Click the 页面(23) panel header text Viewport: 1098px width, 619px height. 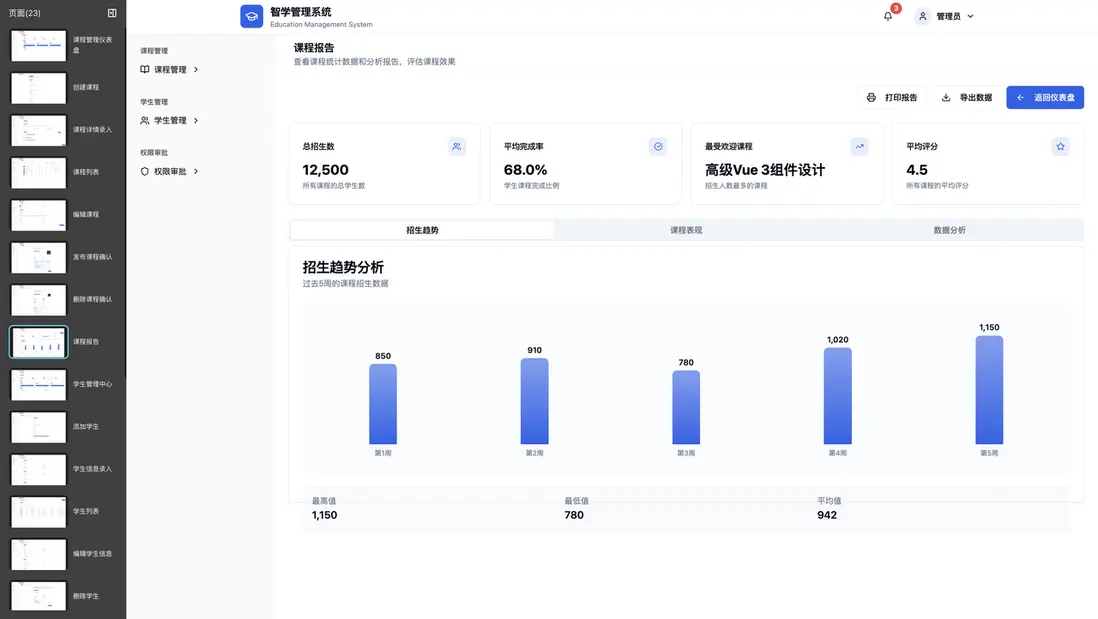pos(25,13)
